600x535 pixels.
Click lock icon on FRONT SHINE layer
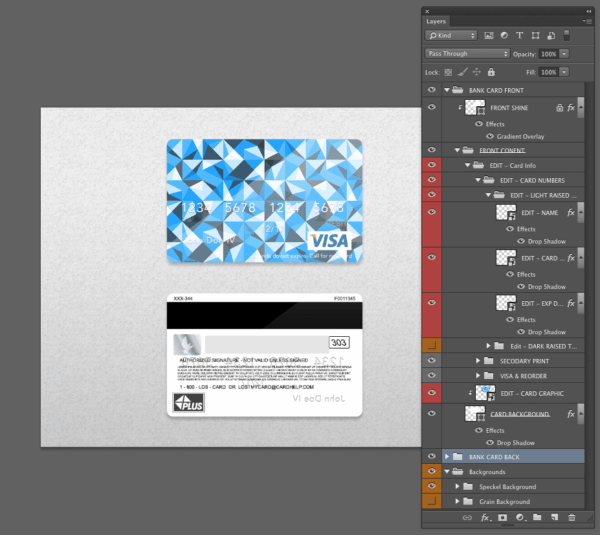[559, 108]
